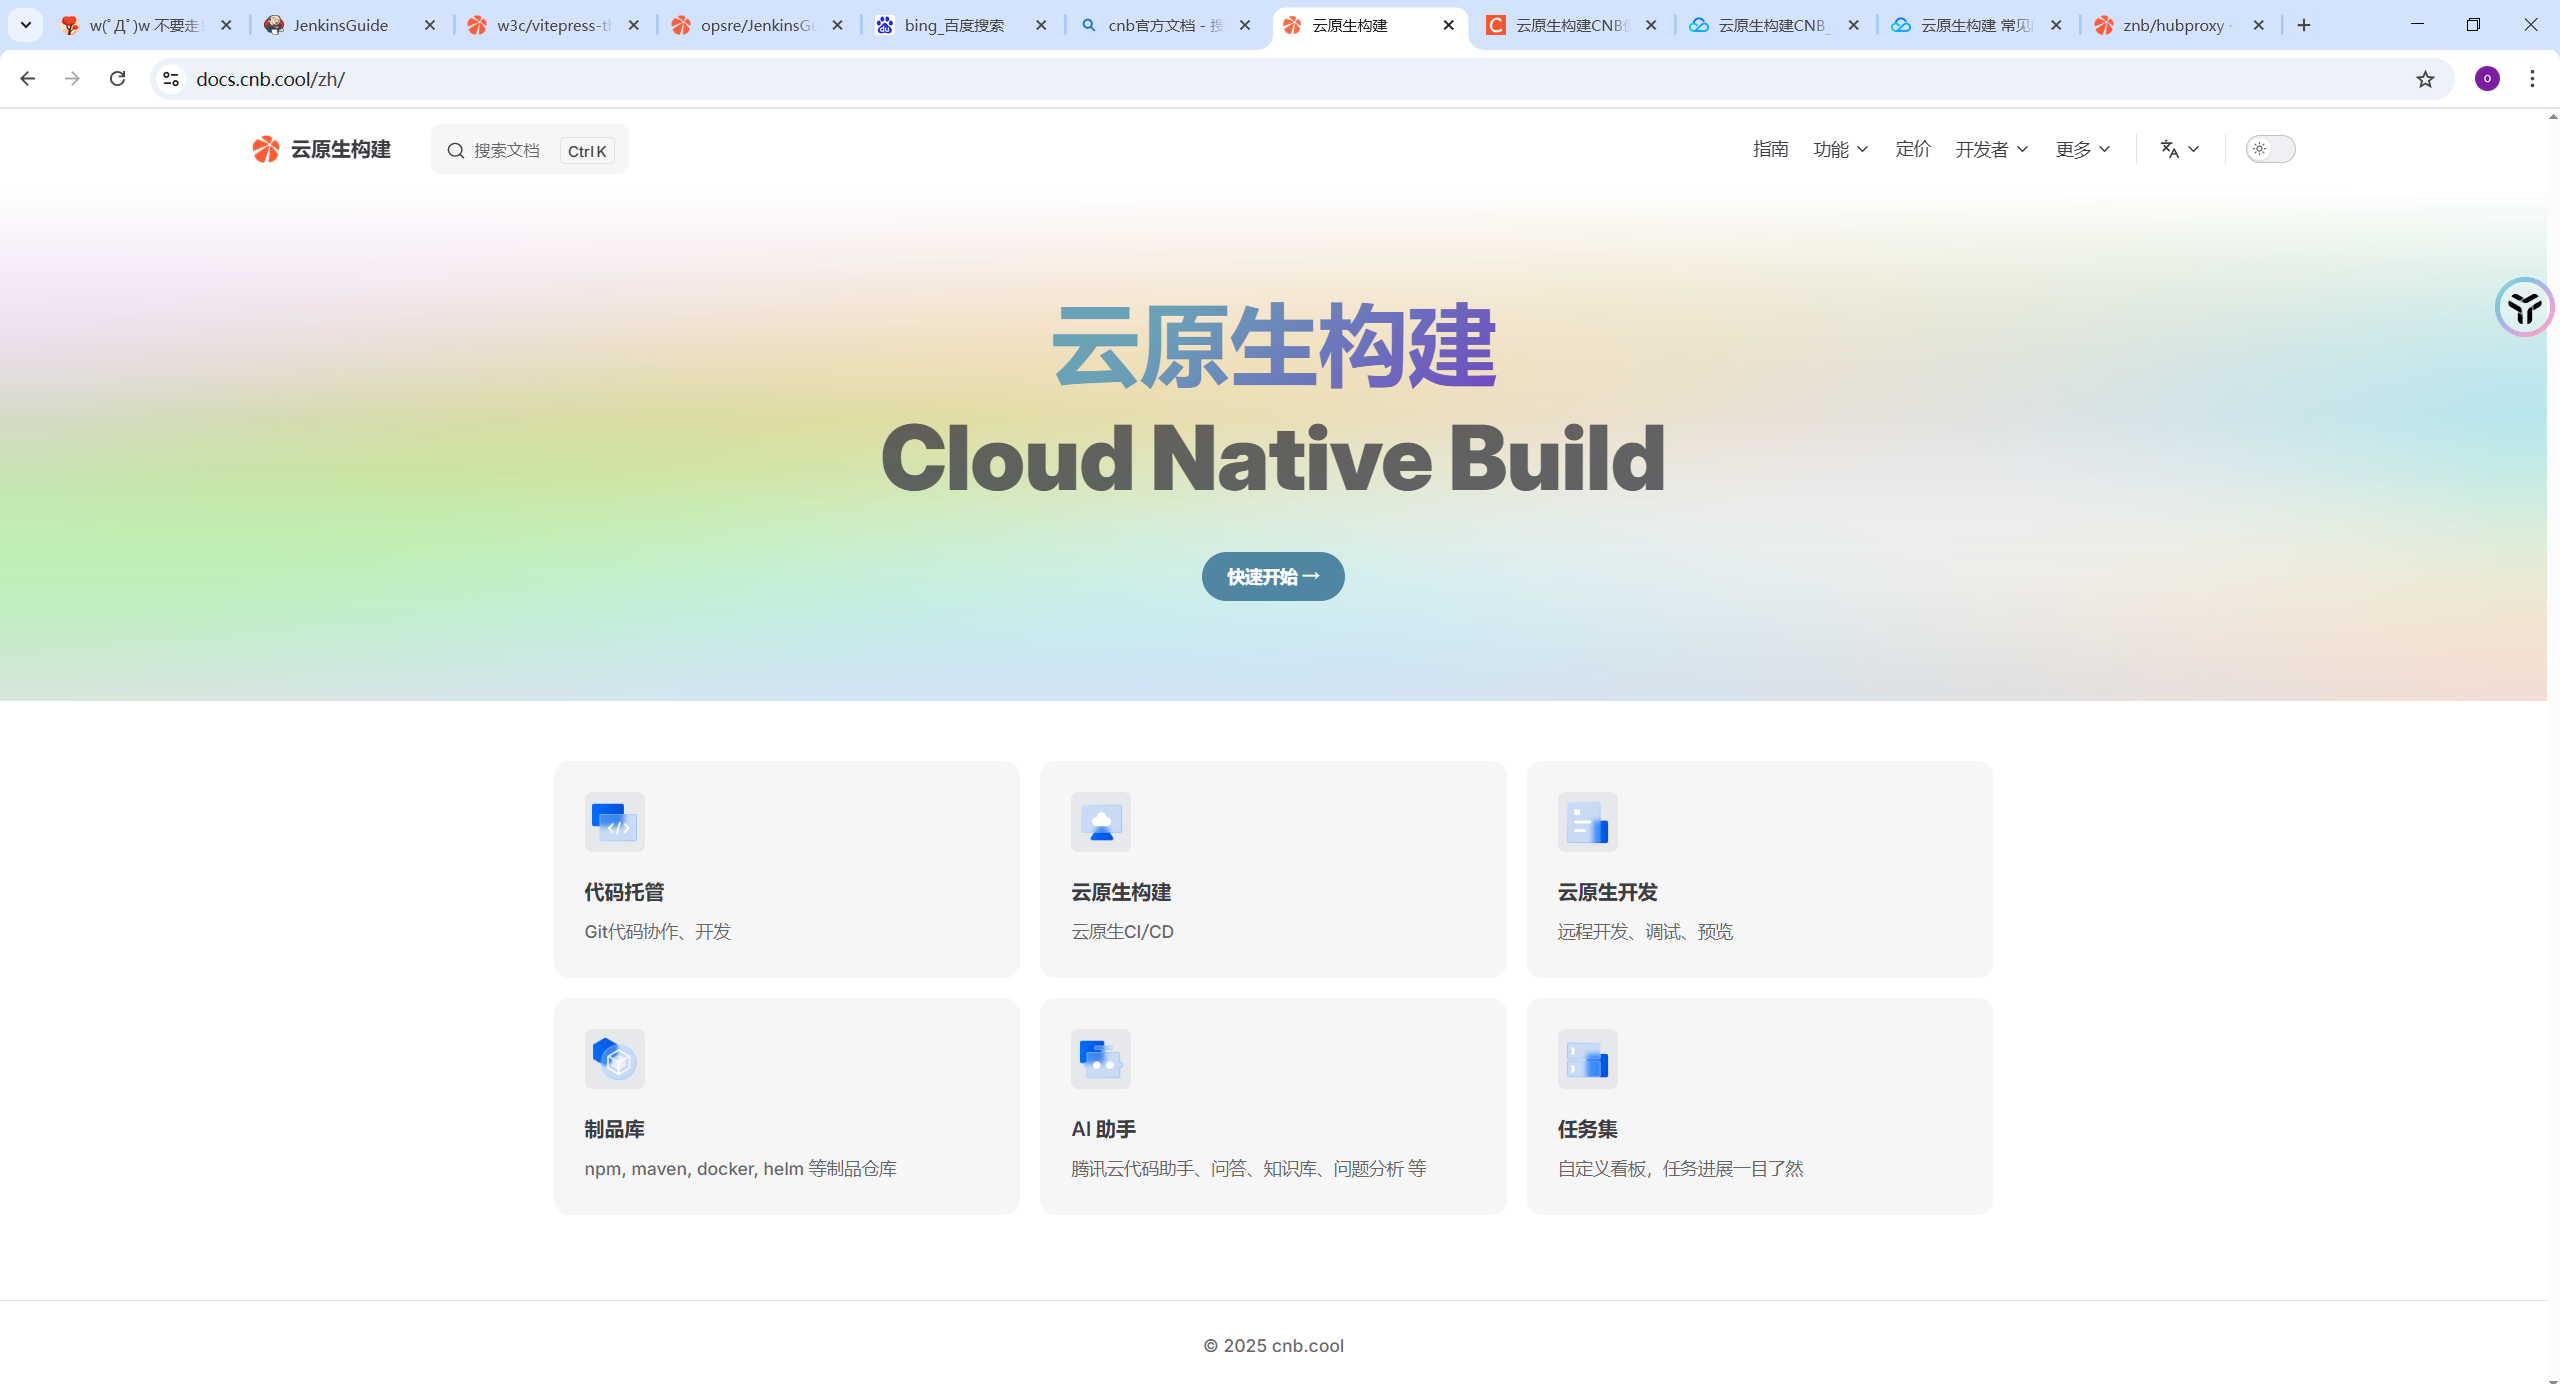Click the 腾讯云代码助手 description text
The image size is (2560, 1384).
pyautogui.click(x=1248, y=1169)
